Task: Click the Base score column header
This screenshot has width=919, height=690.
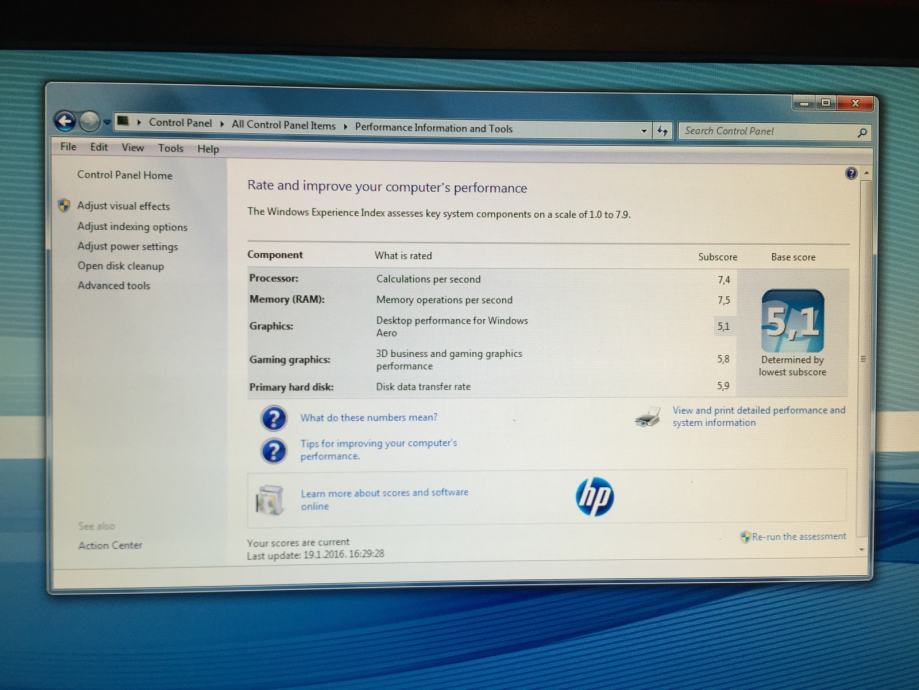Action: click(x=793, y=257)
